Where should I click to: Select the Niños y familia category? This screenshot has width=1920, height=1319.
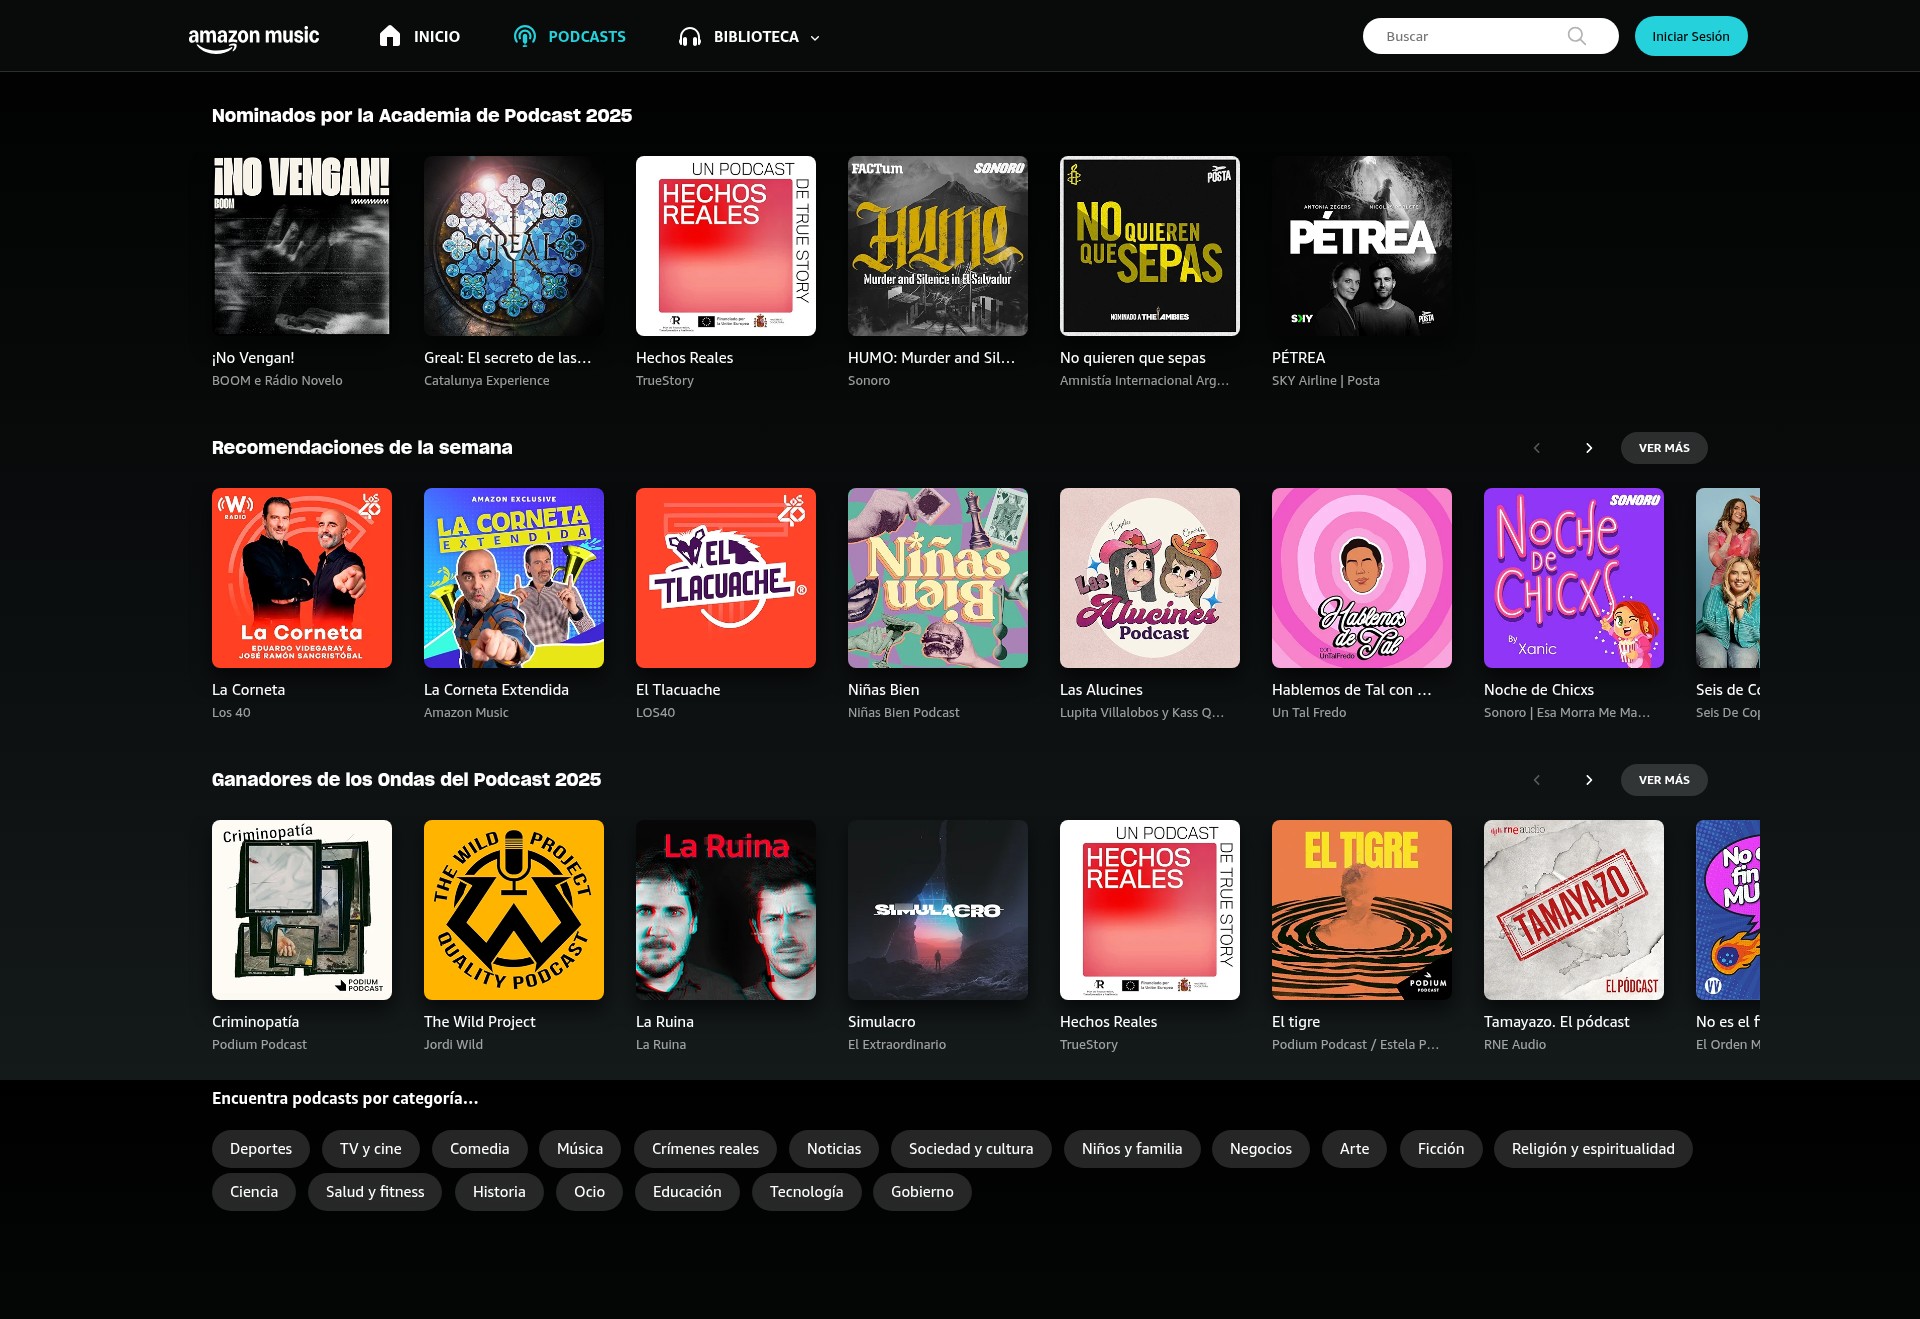[x=1132, y=1149]
